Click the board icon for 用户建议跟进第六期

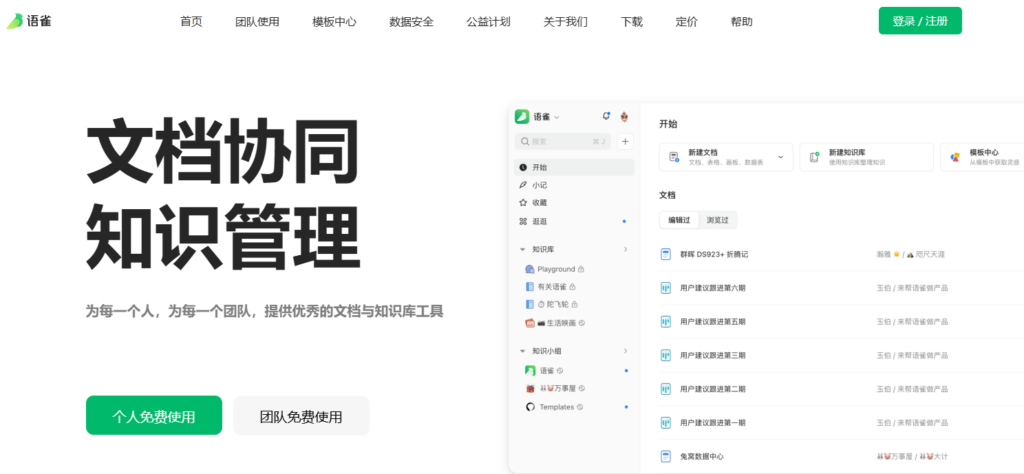pyautogui.click(x=666, y=288)
